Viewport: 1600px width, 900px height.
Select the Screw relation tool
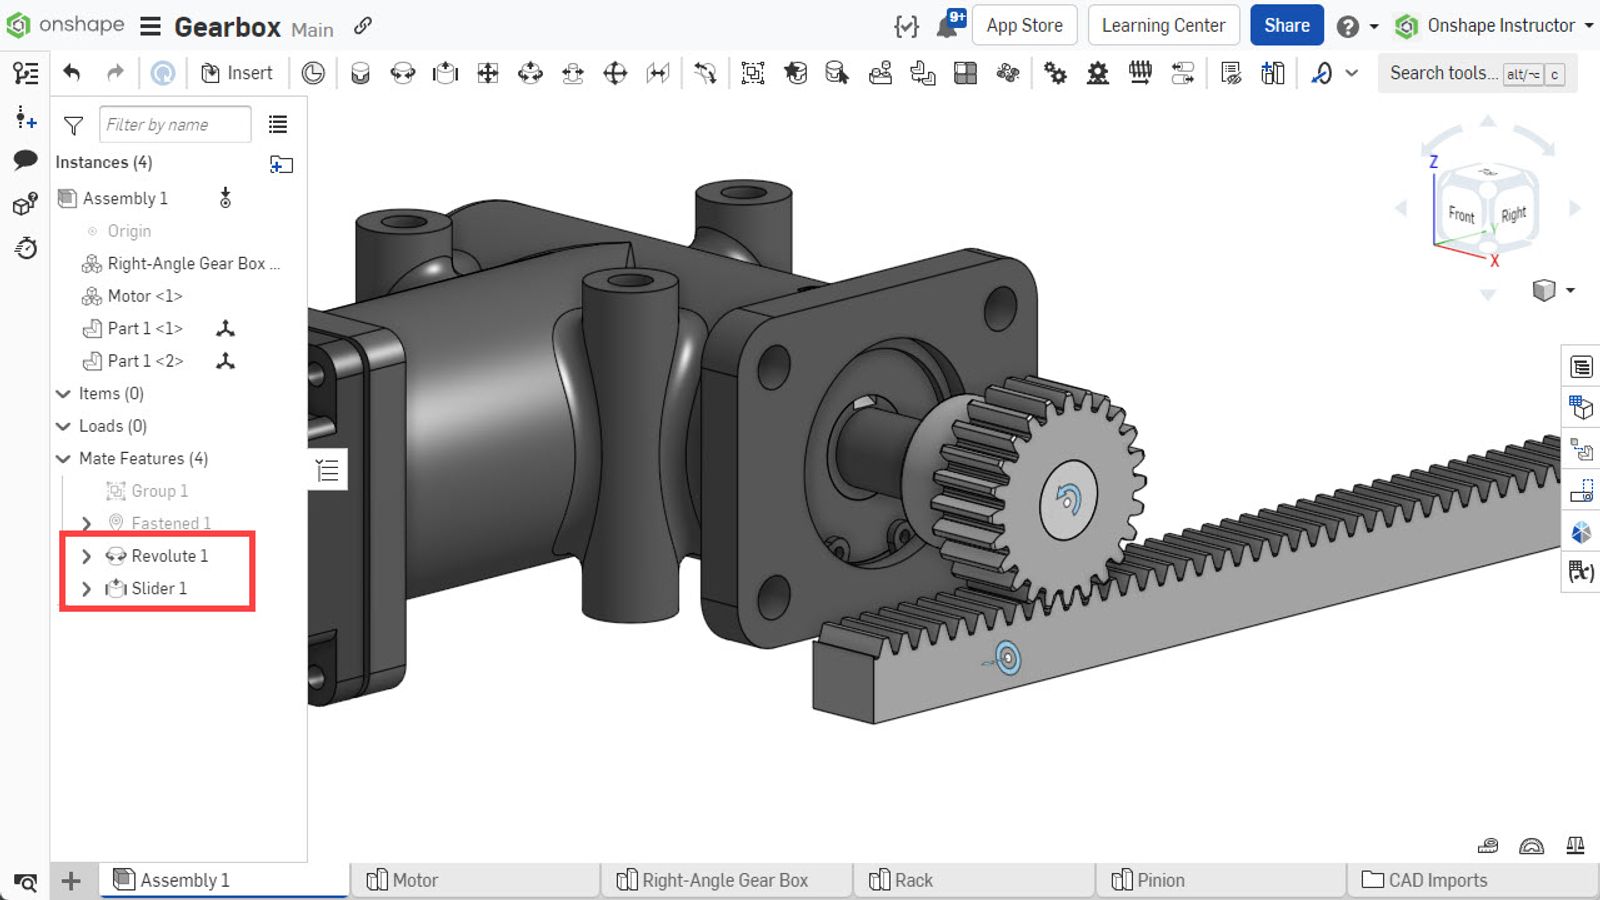(x=1139, y=73)
